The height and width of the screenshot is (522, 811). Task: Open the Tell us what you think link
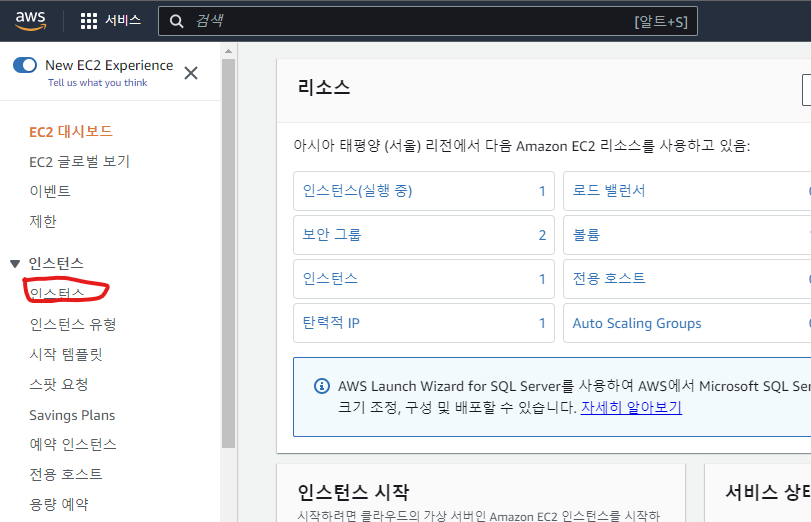point(98,83)
